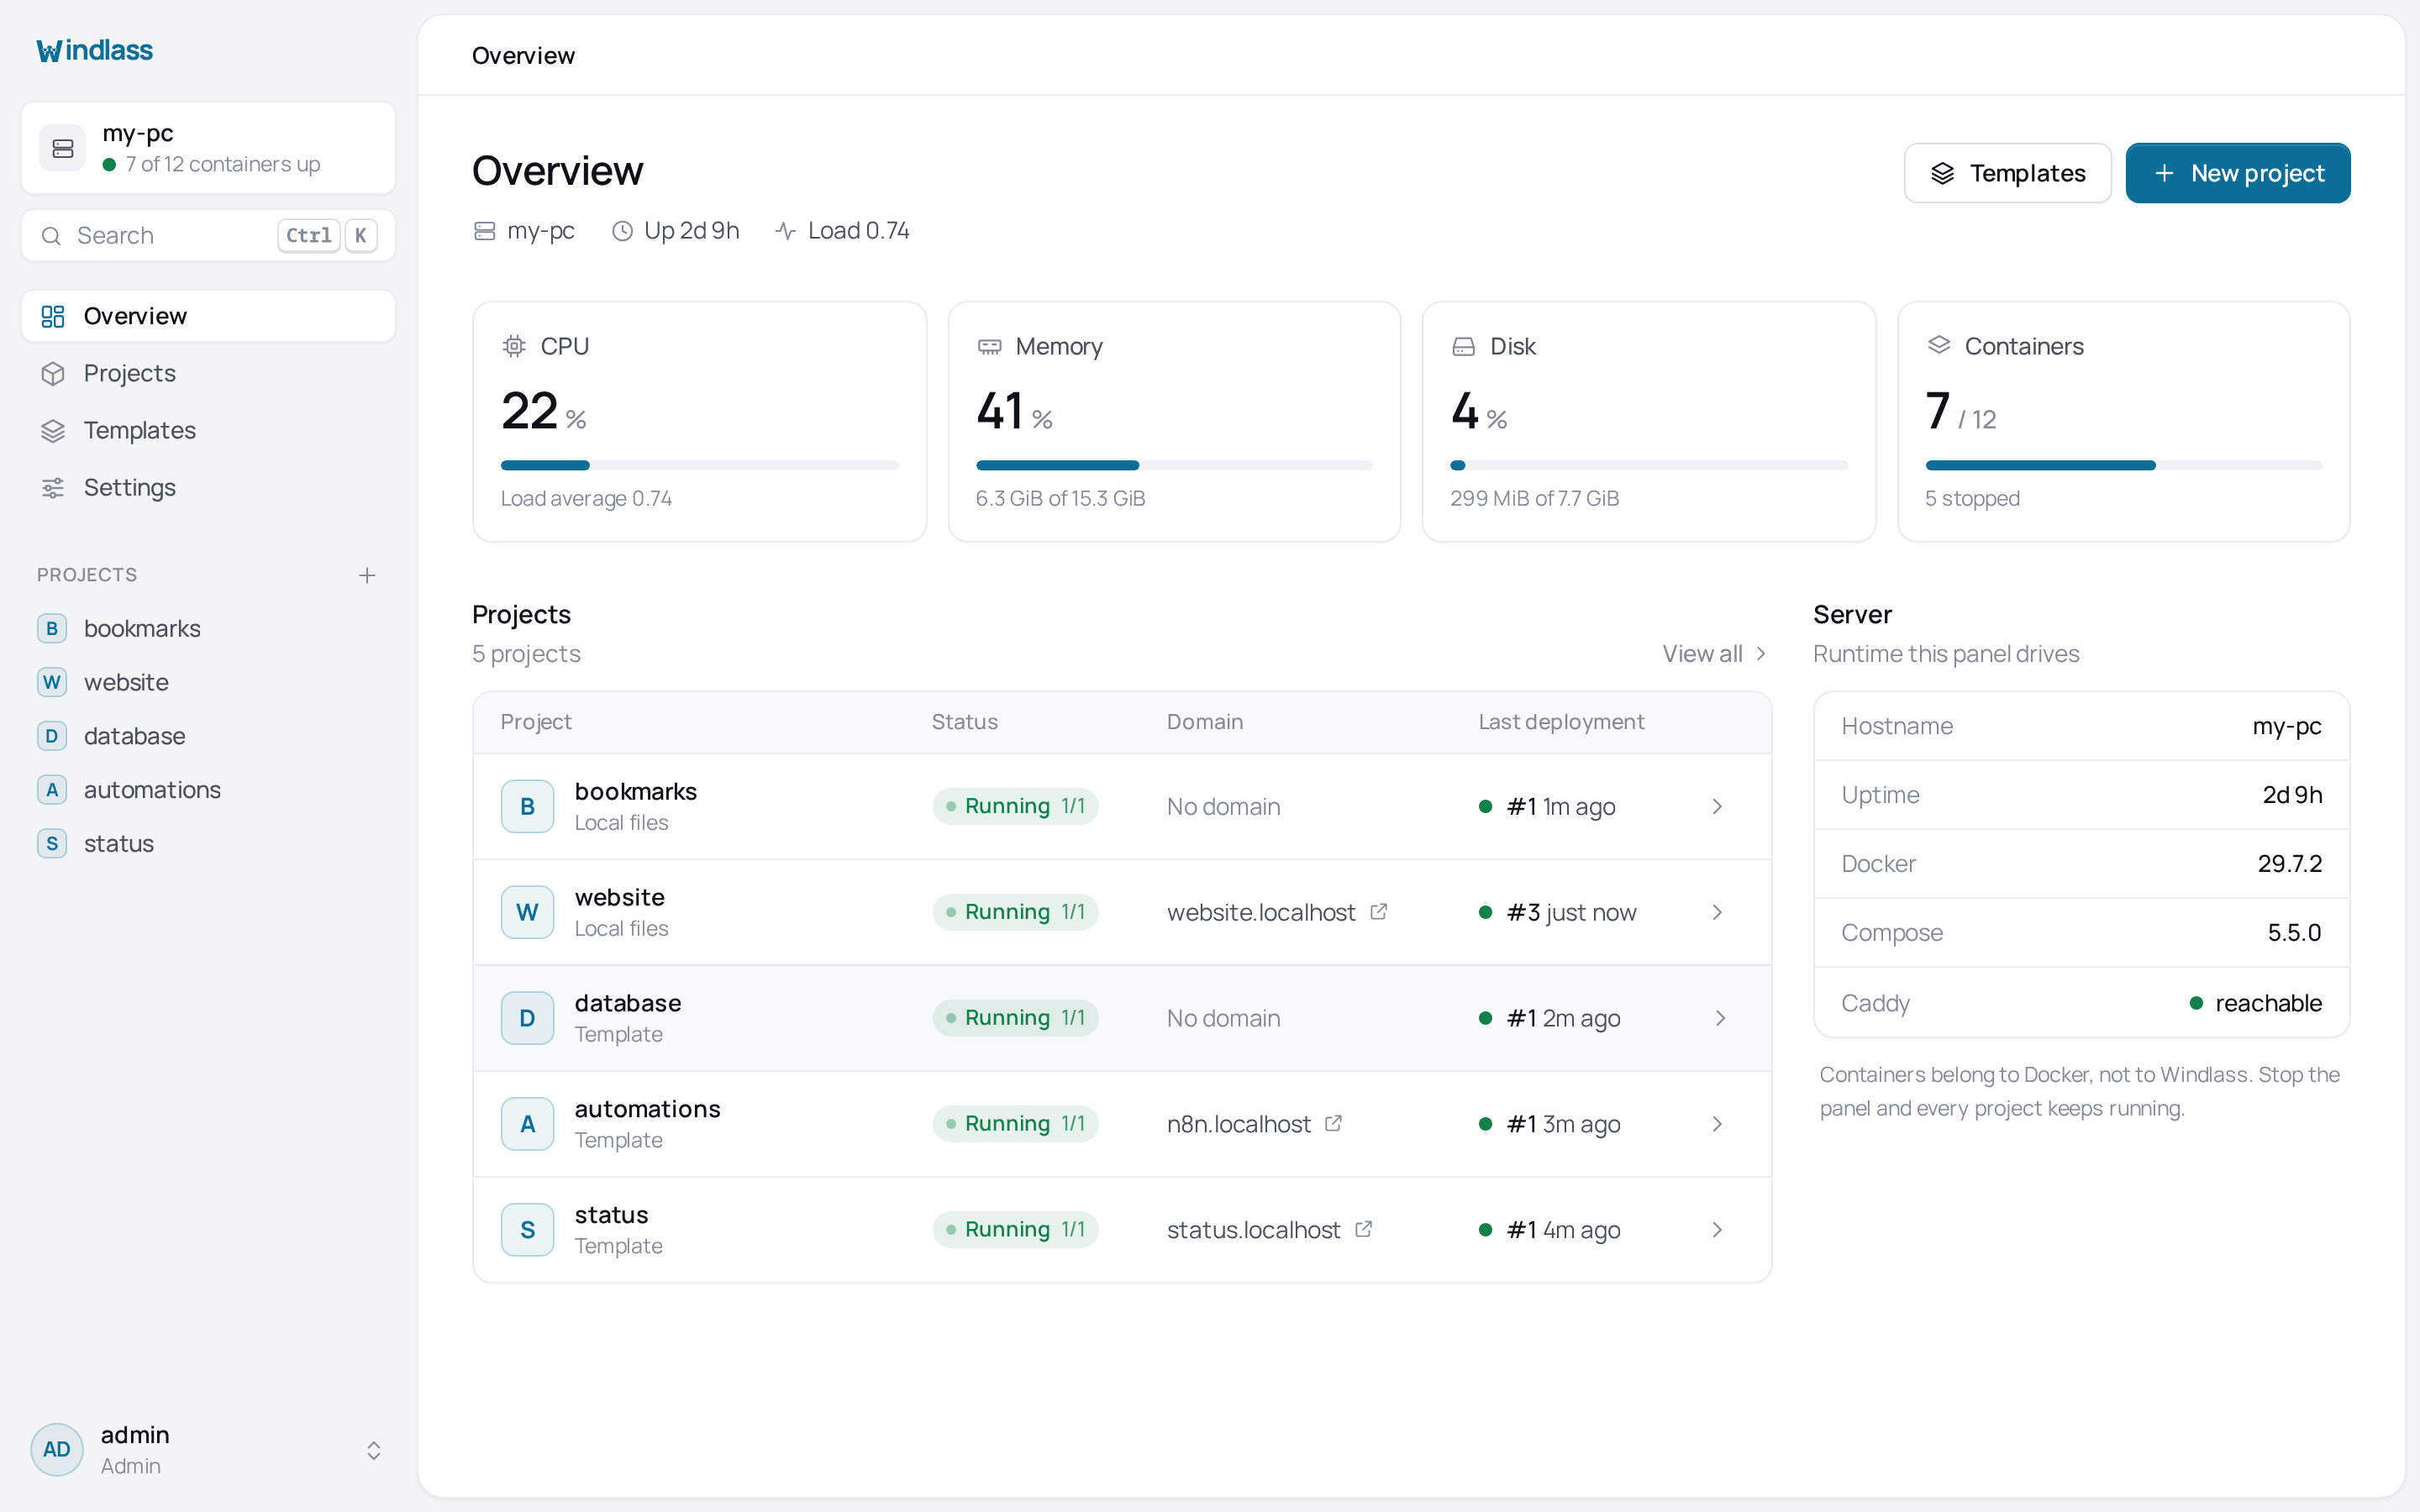Open website row chevron

pyautogui.click(x=1717, y=912)
